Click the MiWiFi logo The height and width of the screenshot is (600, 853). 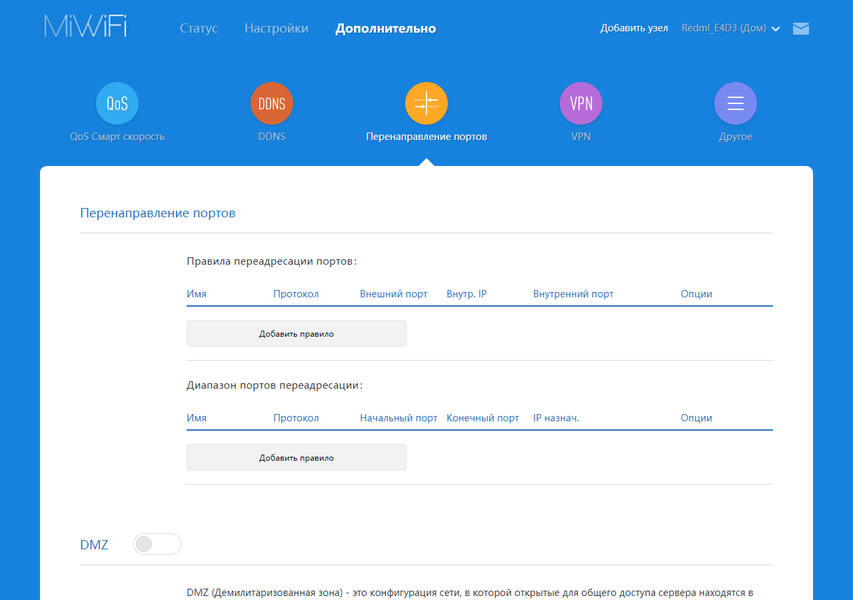point(85,27)
